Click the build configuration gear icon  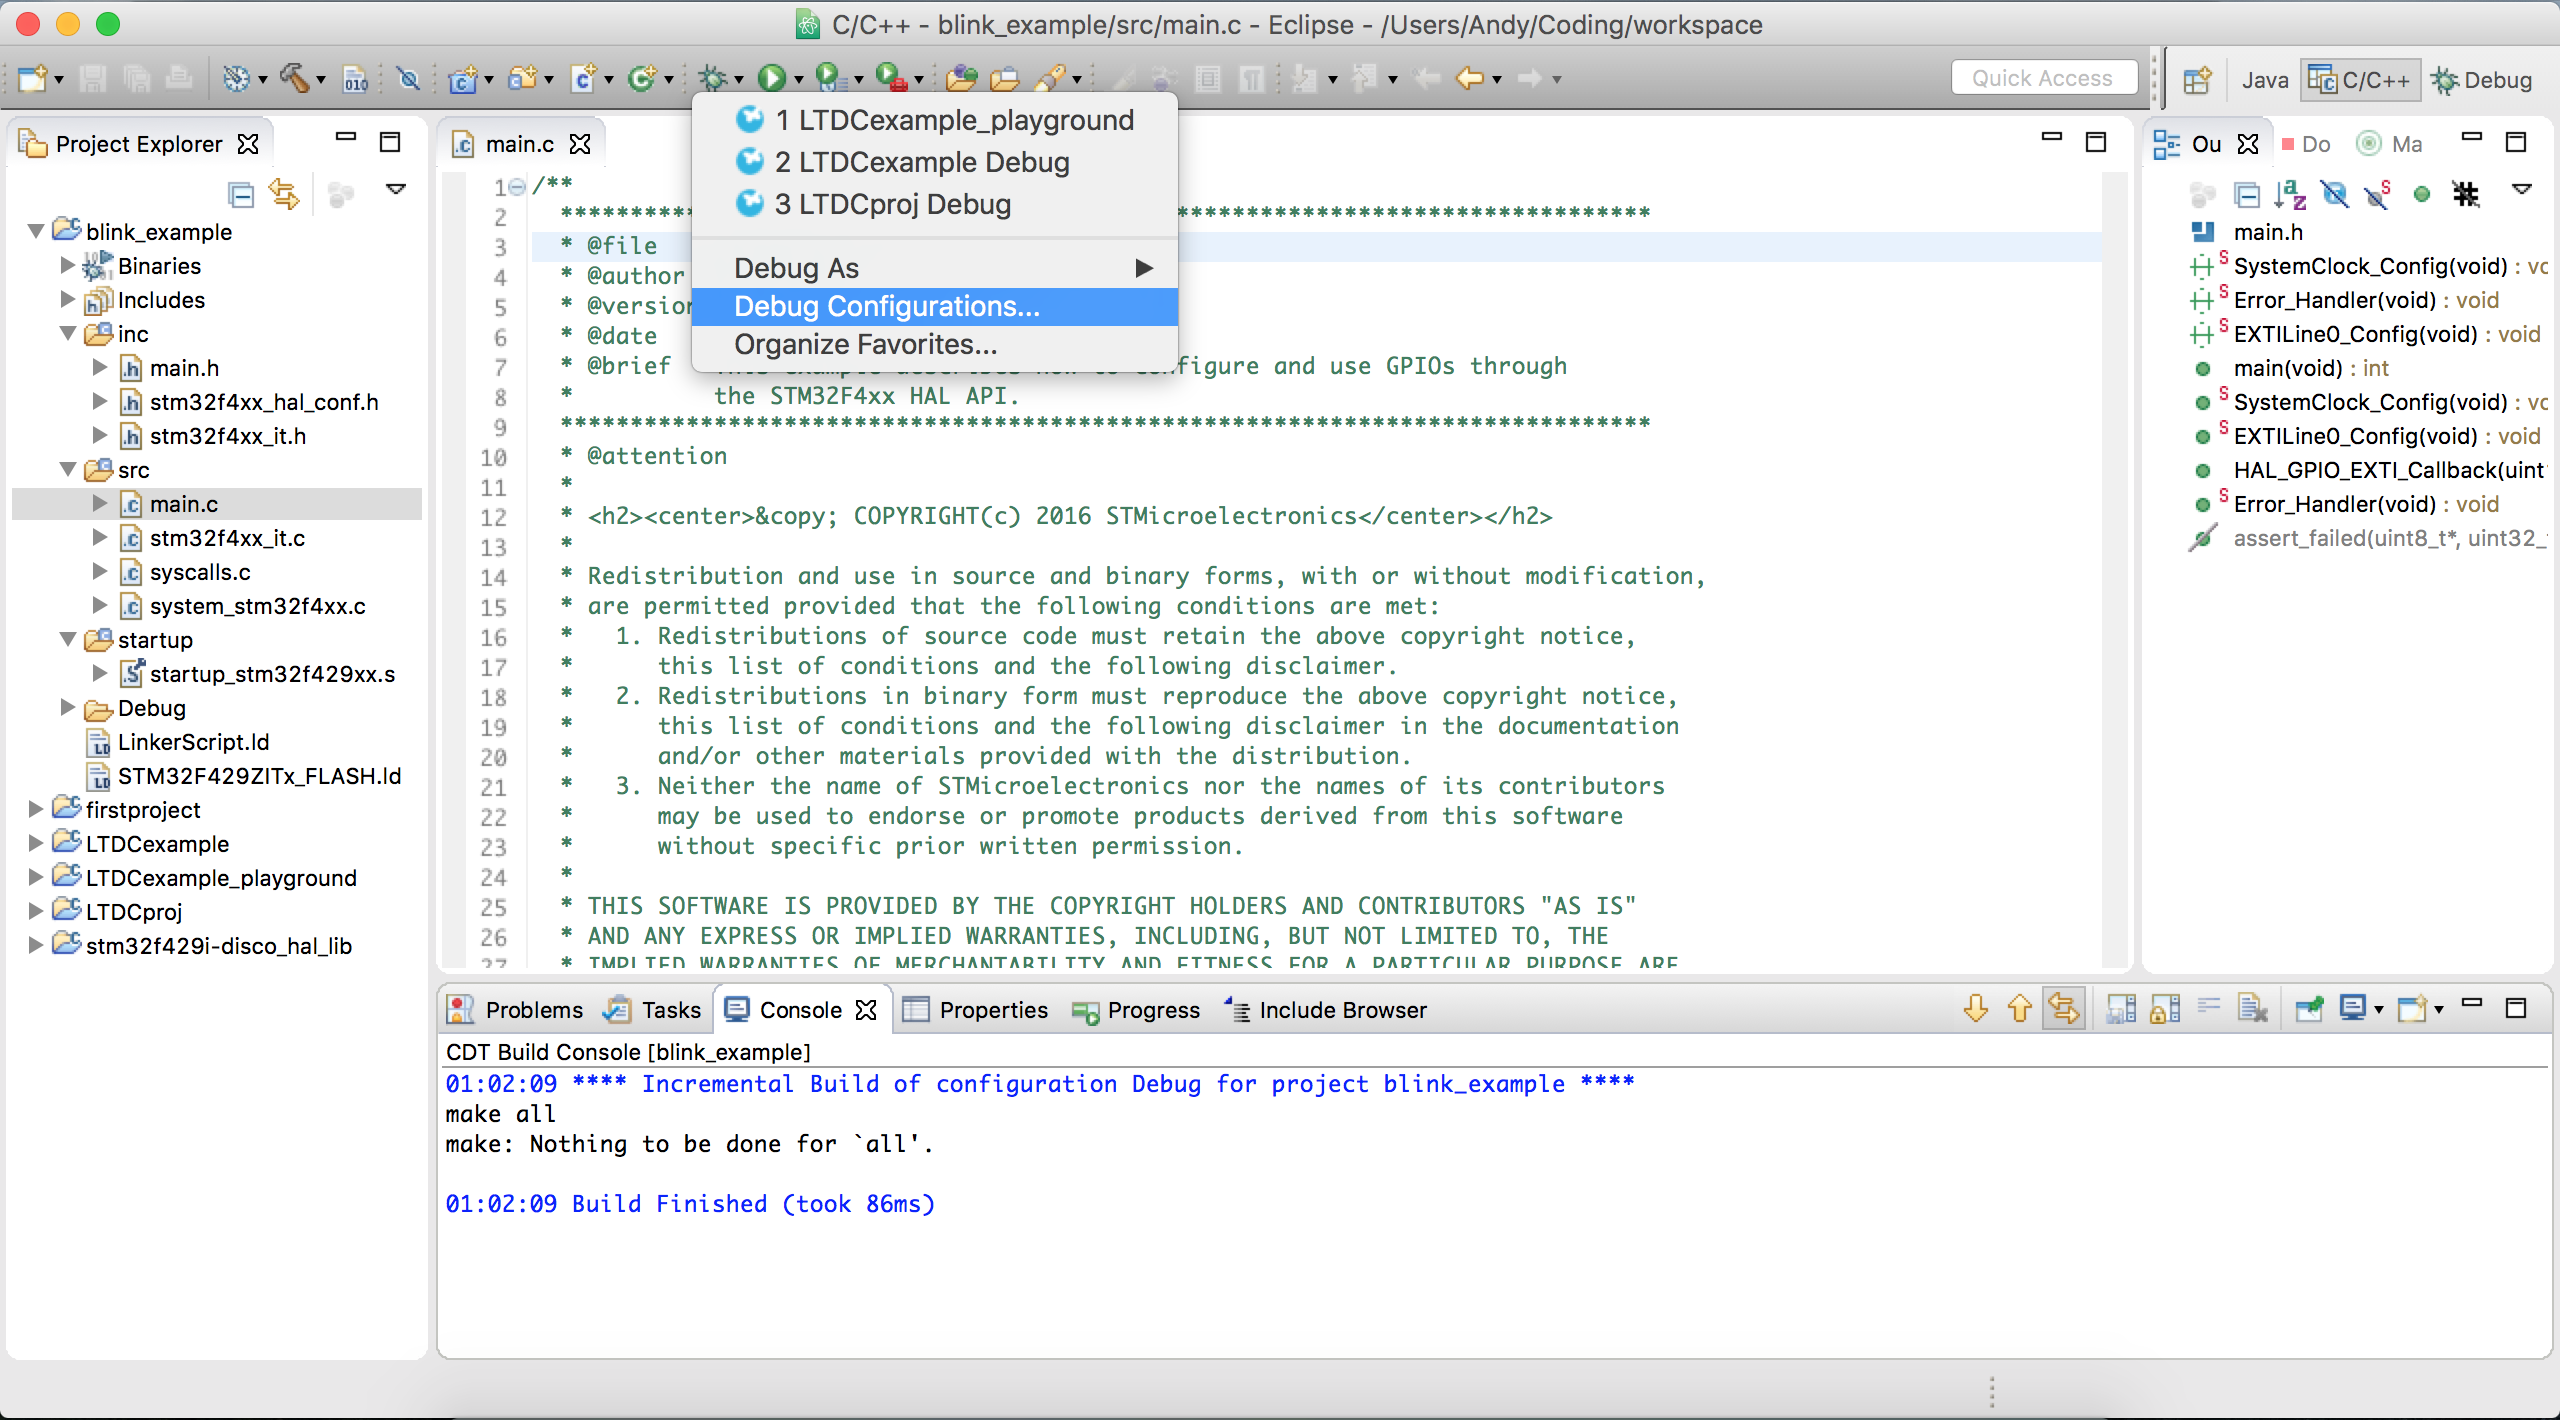click(x=236, y=78)
